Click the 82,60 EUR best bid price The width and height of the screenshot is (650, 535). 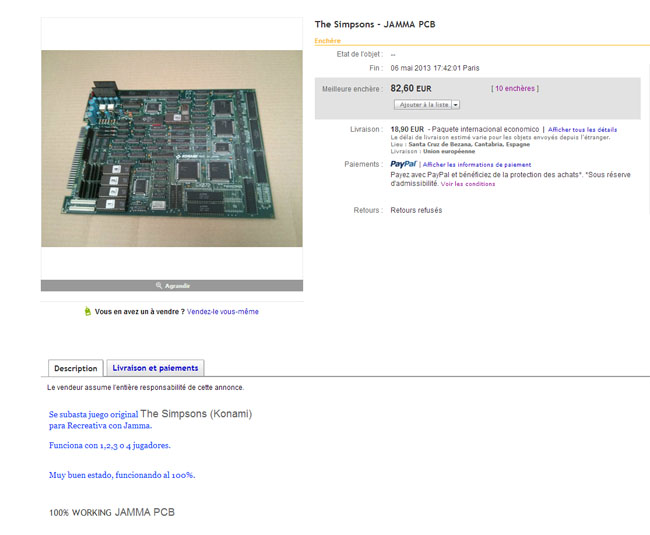411,88
